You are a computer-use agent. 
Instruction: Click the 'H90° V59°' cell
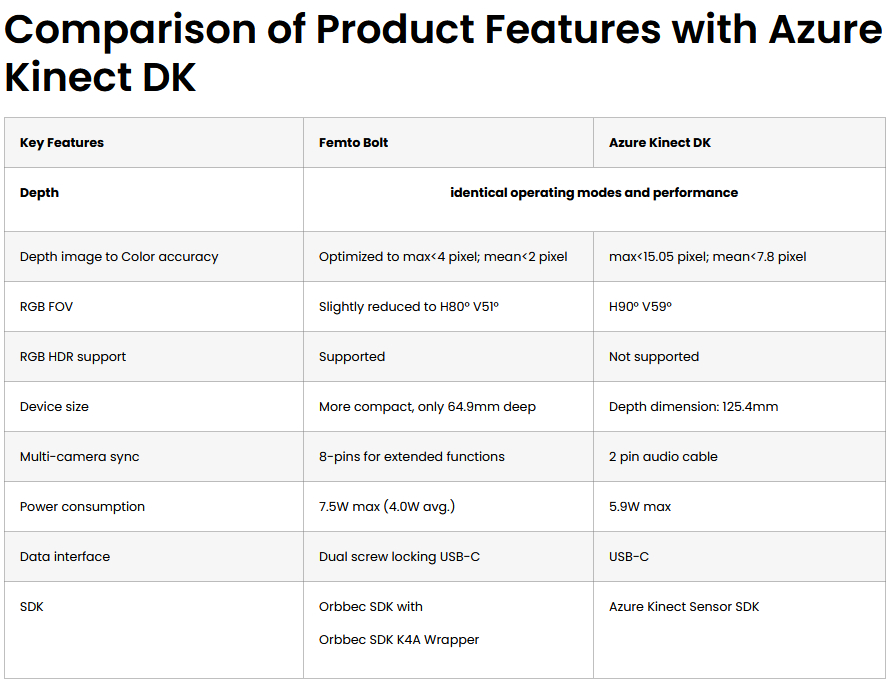pos(640,307)
